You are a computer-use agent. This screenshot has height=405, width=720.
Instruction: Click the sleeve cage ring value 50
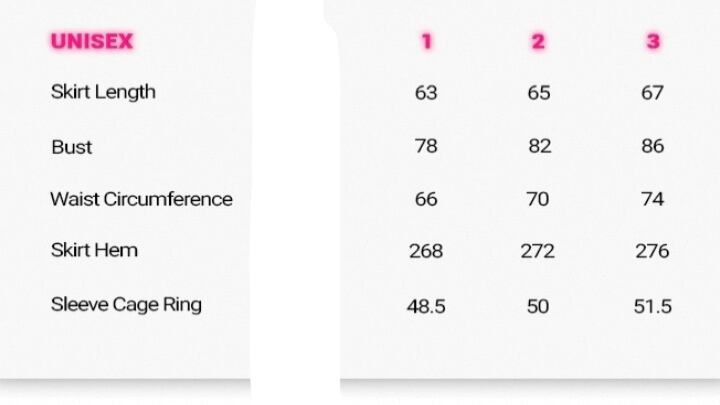[538, 305]
